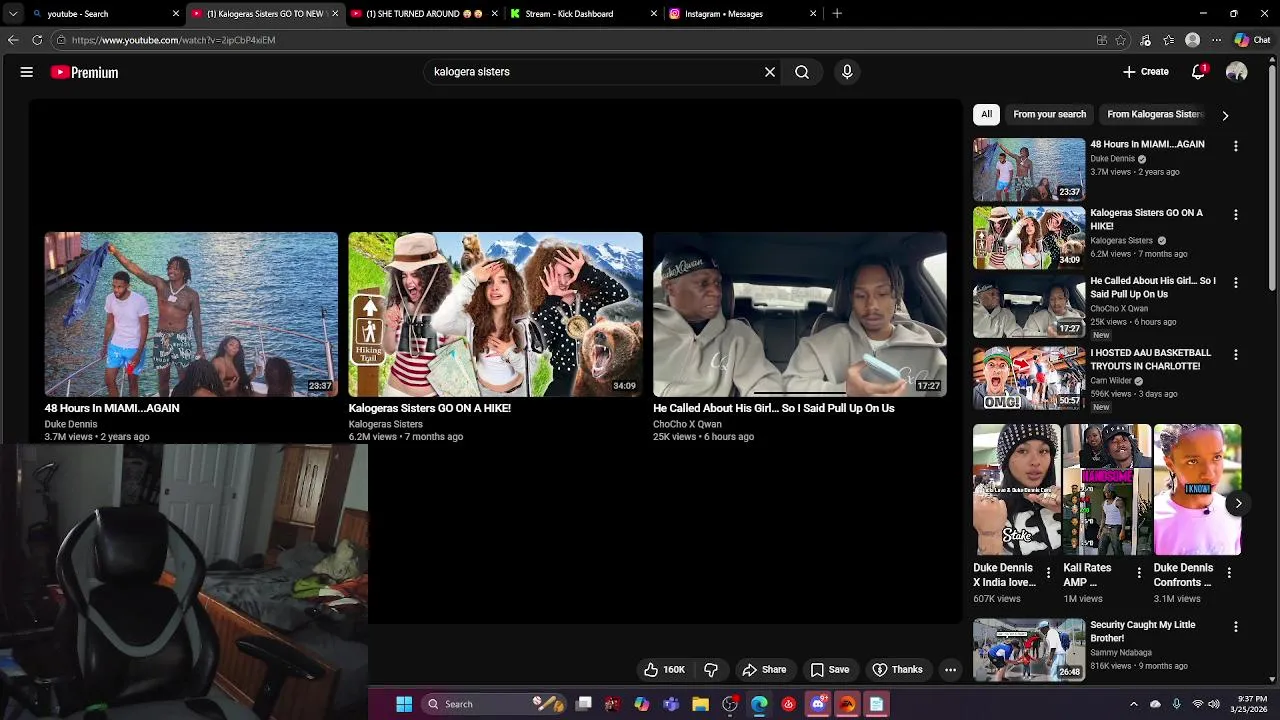This screenshot has height=720, width=1280.
Task: Click the Thanks button
Action: (x=897, y=670)
